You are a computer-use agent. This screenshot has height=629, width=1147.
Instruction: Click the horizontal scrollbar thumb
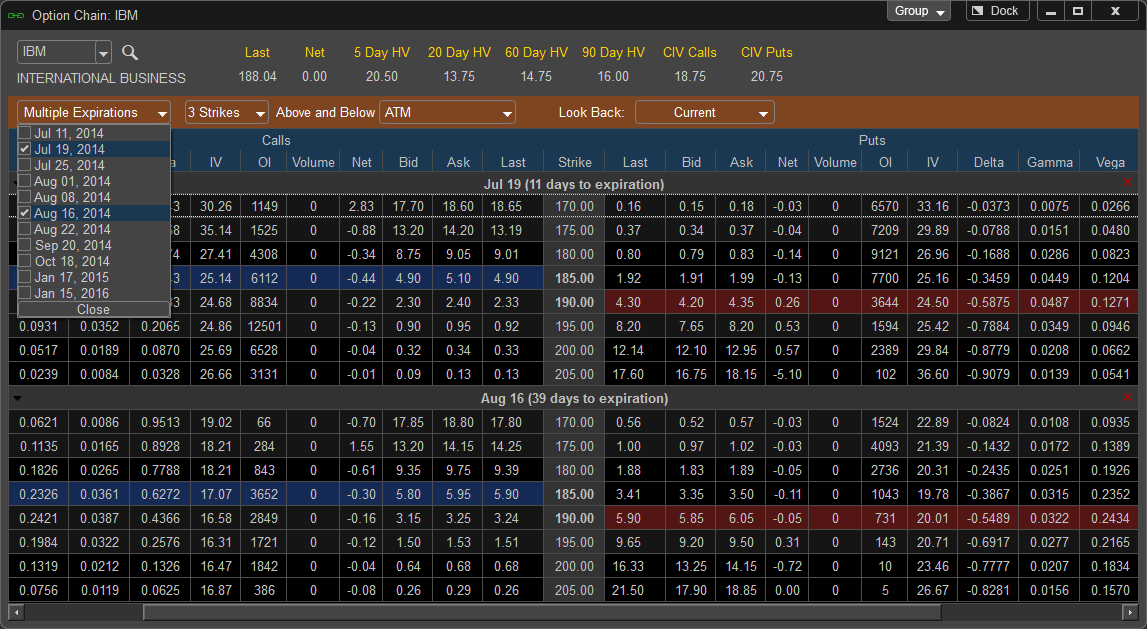point(541,611)
